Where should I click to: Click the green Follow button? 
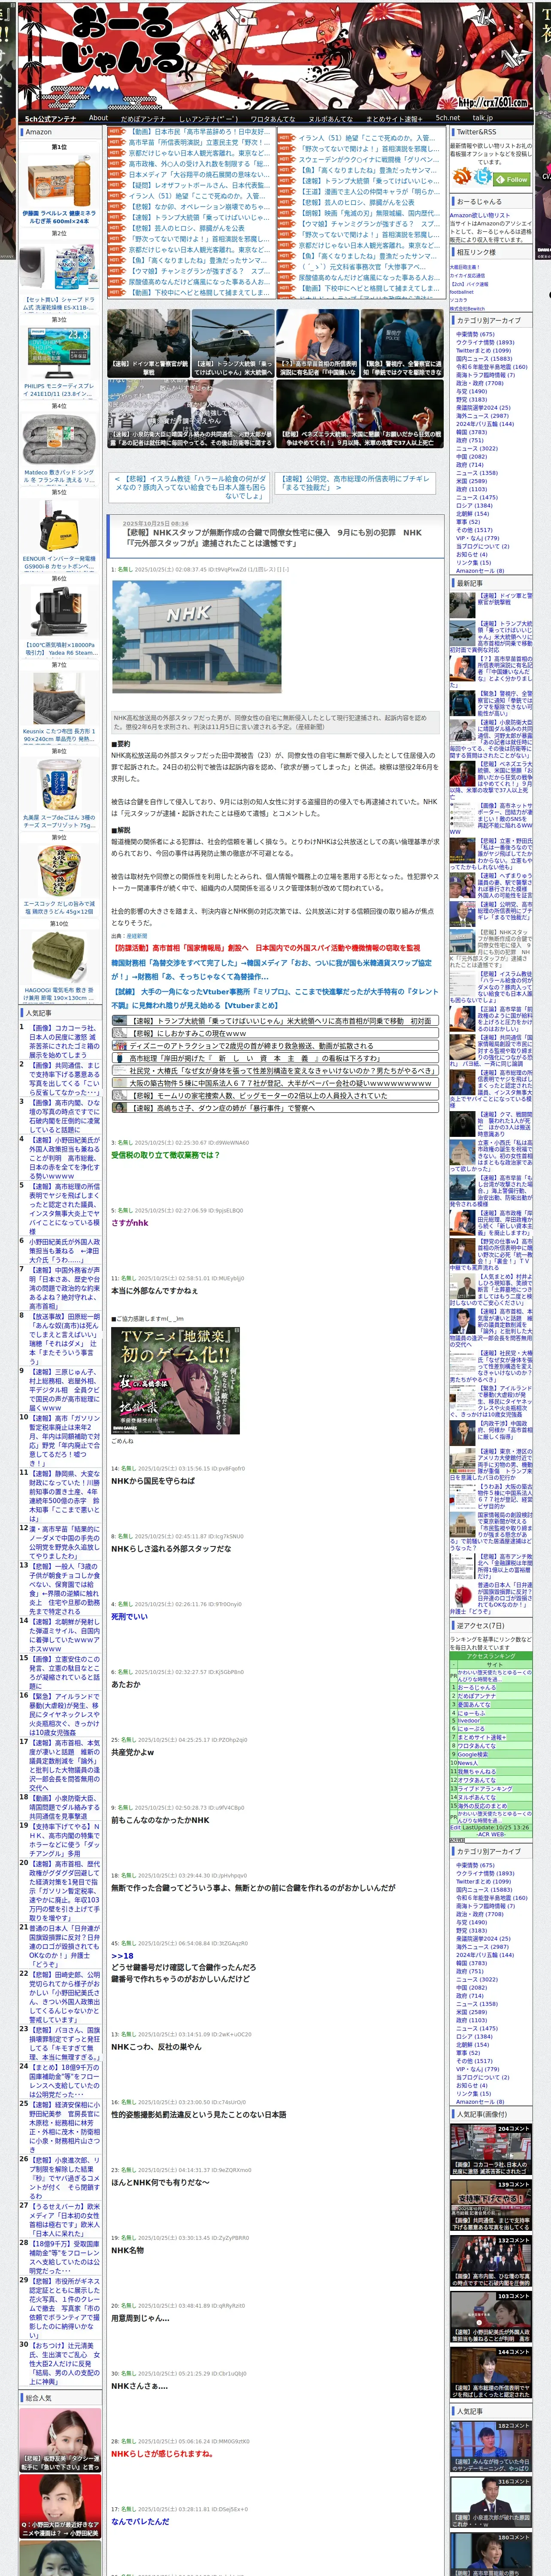513,179
